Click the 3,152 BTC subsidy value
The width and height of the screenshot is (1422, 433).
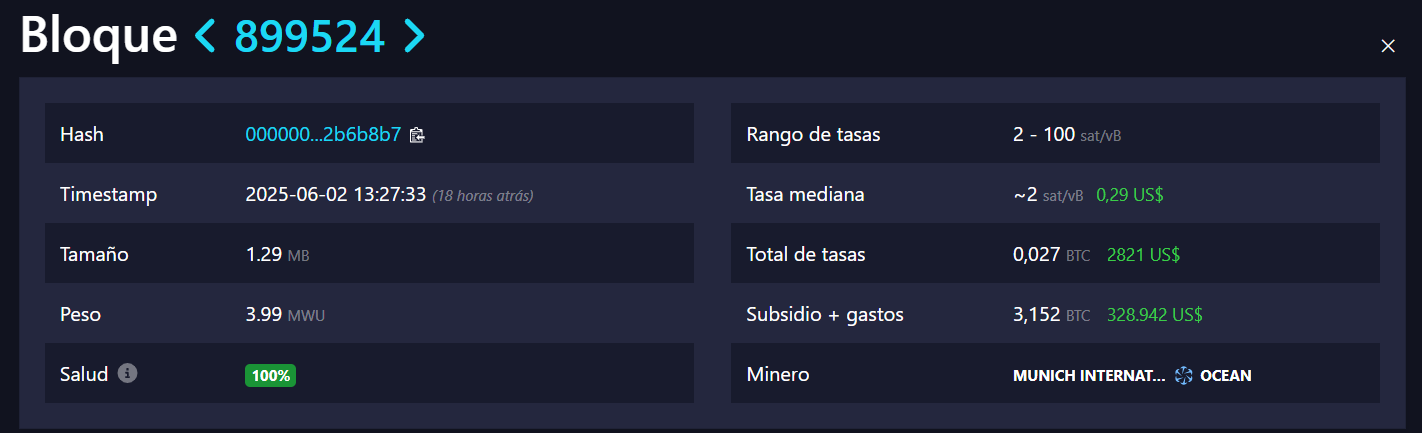click(1050, 315)
